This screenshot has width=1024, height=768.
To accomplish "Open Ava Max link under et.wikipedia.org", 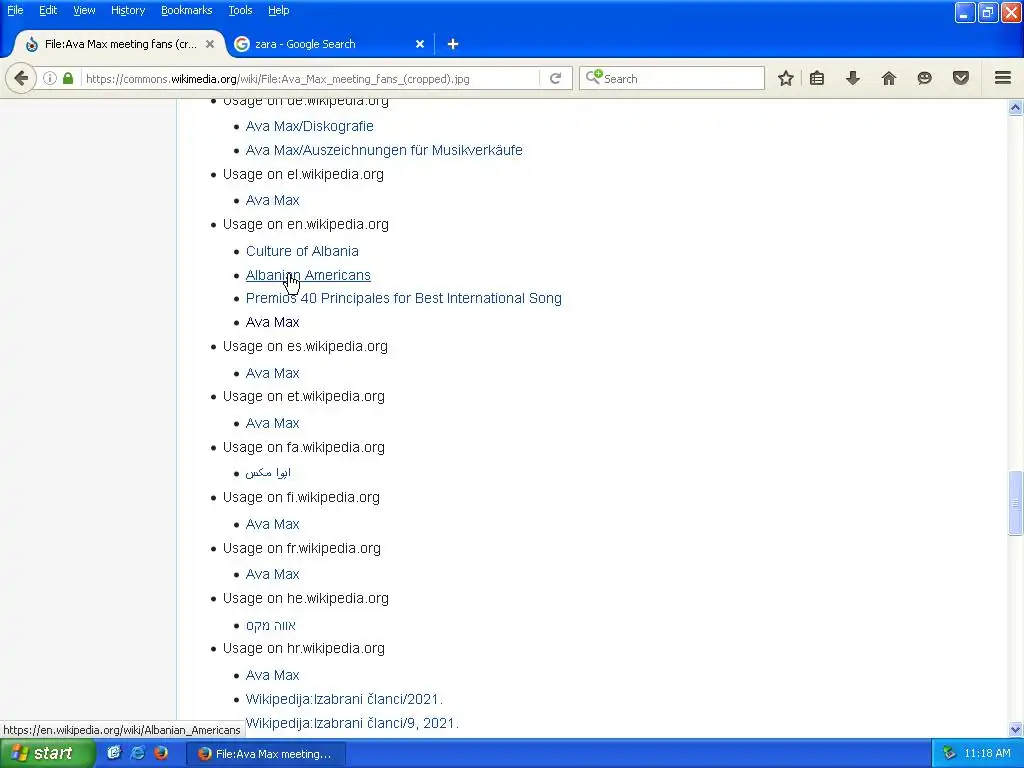I will [x=272, y=424].
